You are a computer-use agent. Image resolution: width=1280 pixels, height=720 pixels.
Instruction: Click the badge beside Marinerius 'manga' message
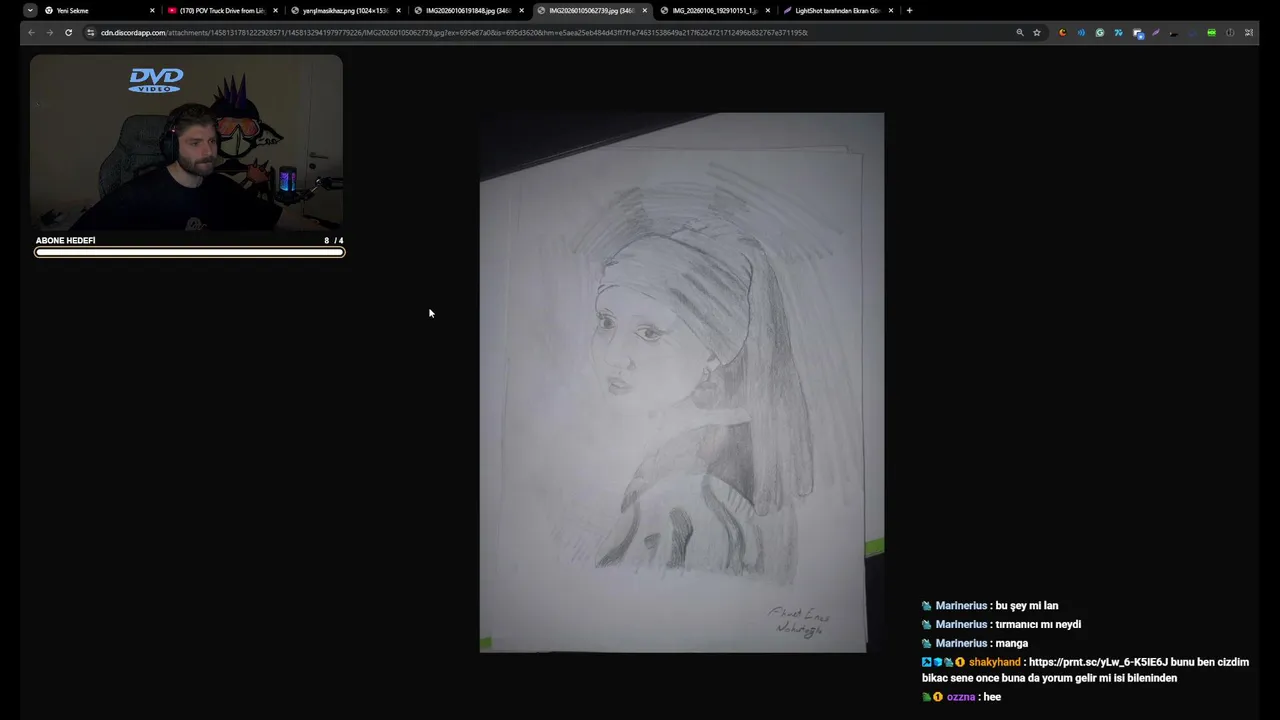[926, 644]
